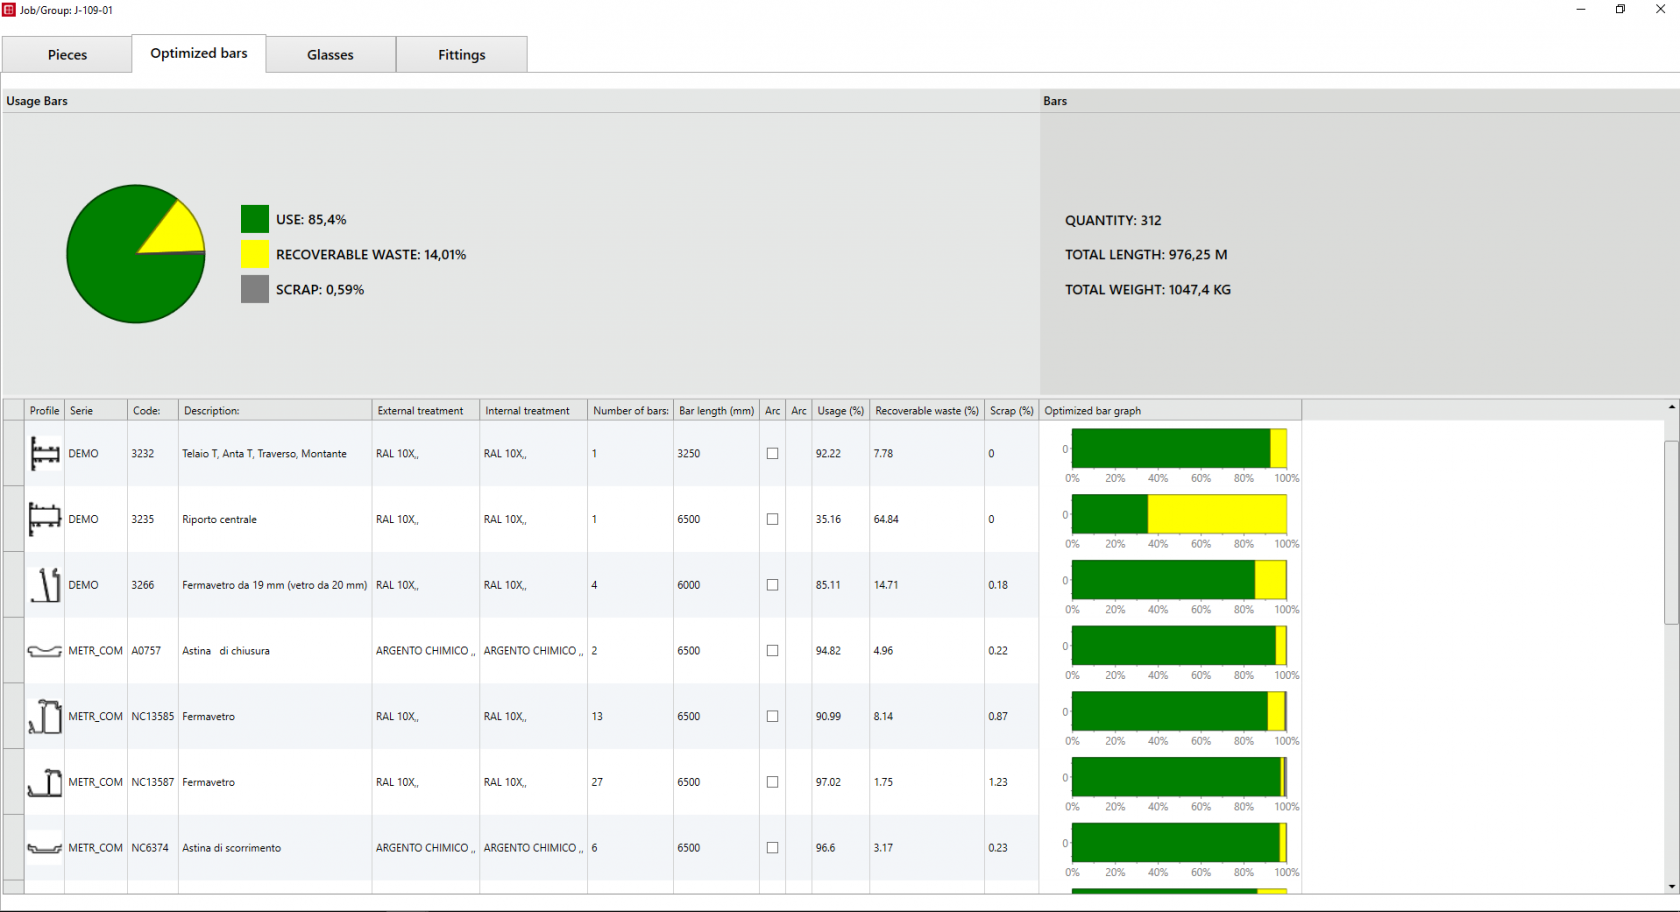Viewport: 1680px width, 912px height.
Task: Click the NC13587 Fermavetro profile icon
Action: coord(44,782)
